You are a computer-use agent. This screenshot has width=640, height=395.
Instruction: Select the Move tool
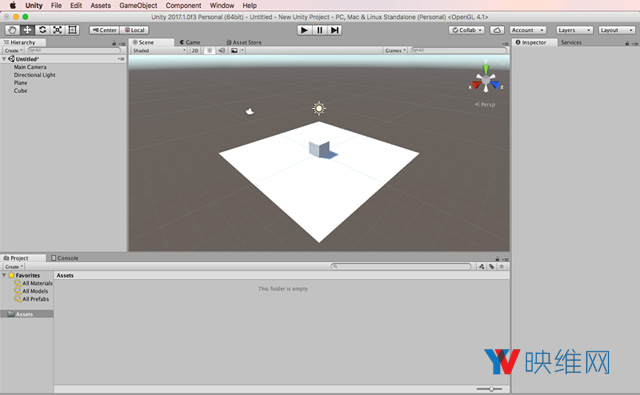pos(27,30)
